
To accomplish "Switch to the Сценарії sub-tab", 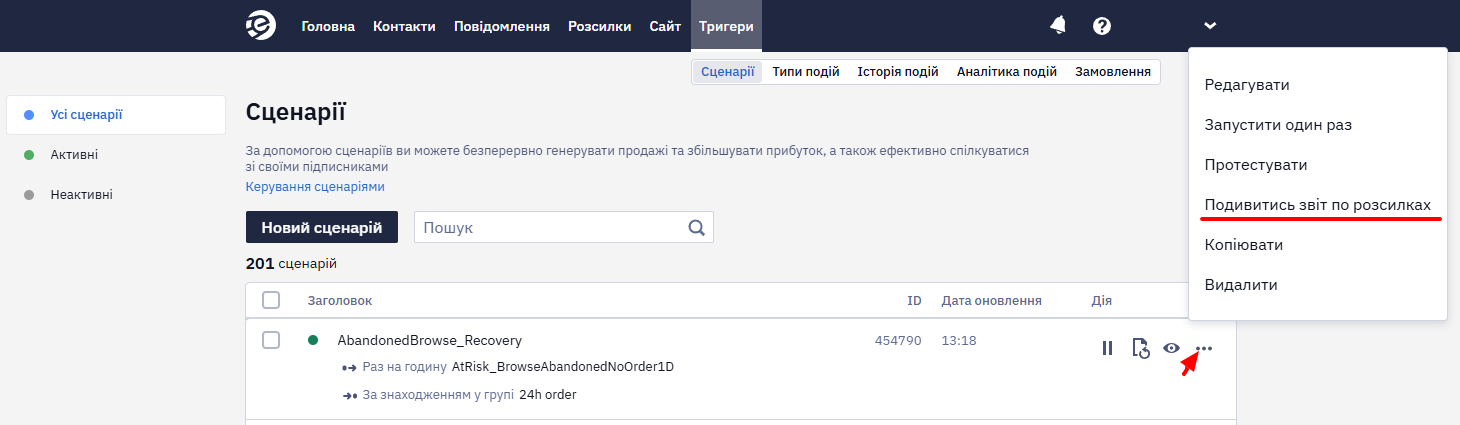I will [728, 71].
